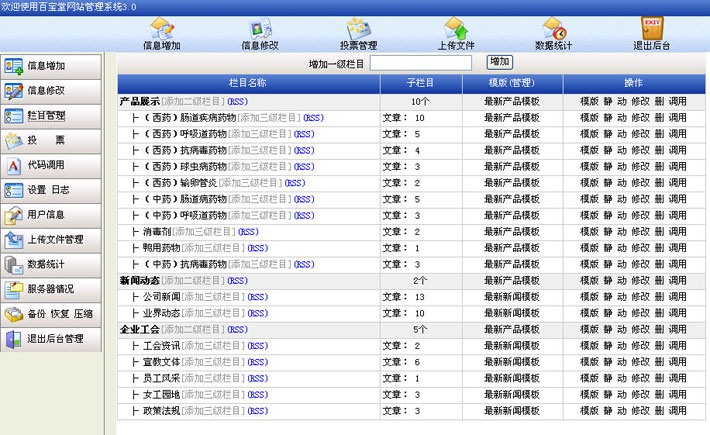Click 调用 in the 公司新闻 row

coord(678,297)
